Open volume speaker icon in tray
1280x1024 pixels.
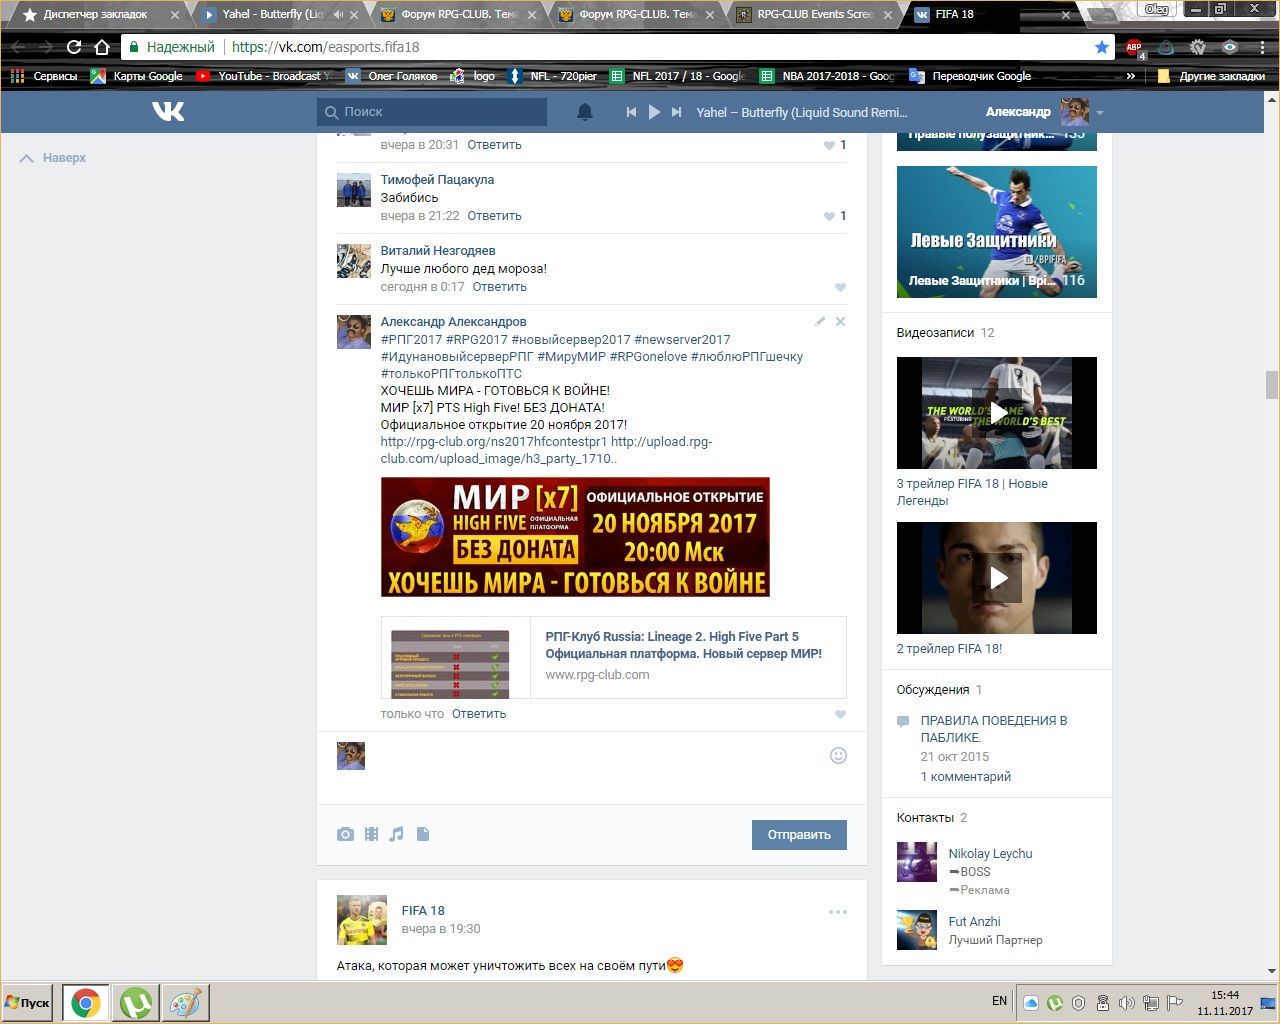pos(1126,1003)
